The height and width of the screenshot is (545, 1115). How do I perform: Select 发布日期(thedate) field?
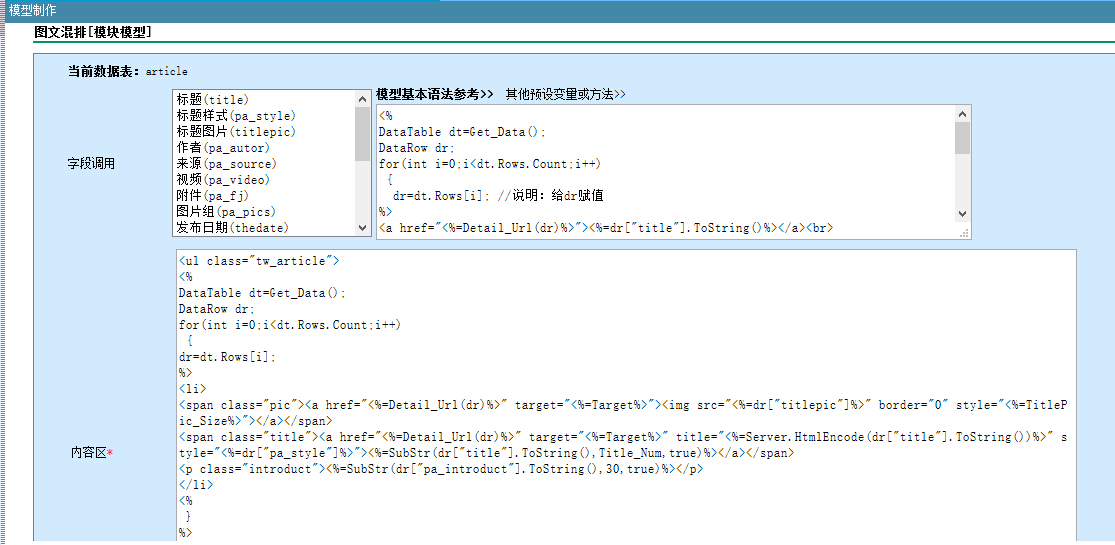[232, 228]
